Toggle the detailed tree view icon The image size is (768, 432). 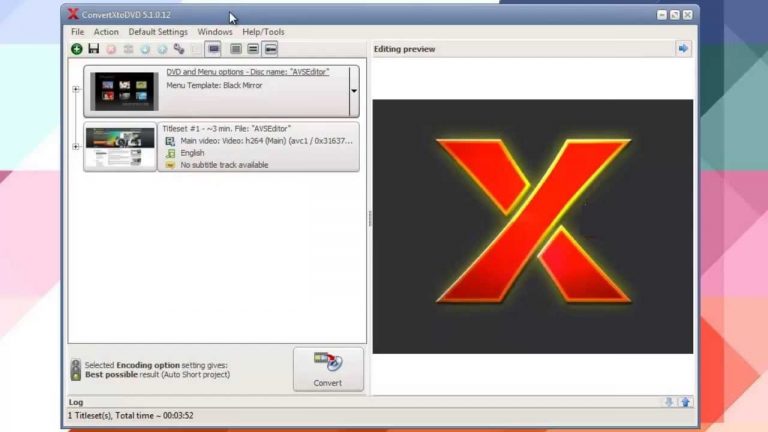click(x=270, y=49)
